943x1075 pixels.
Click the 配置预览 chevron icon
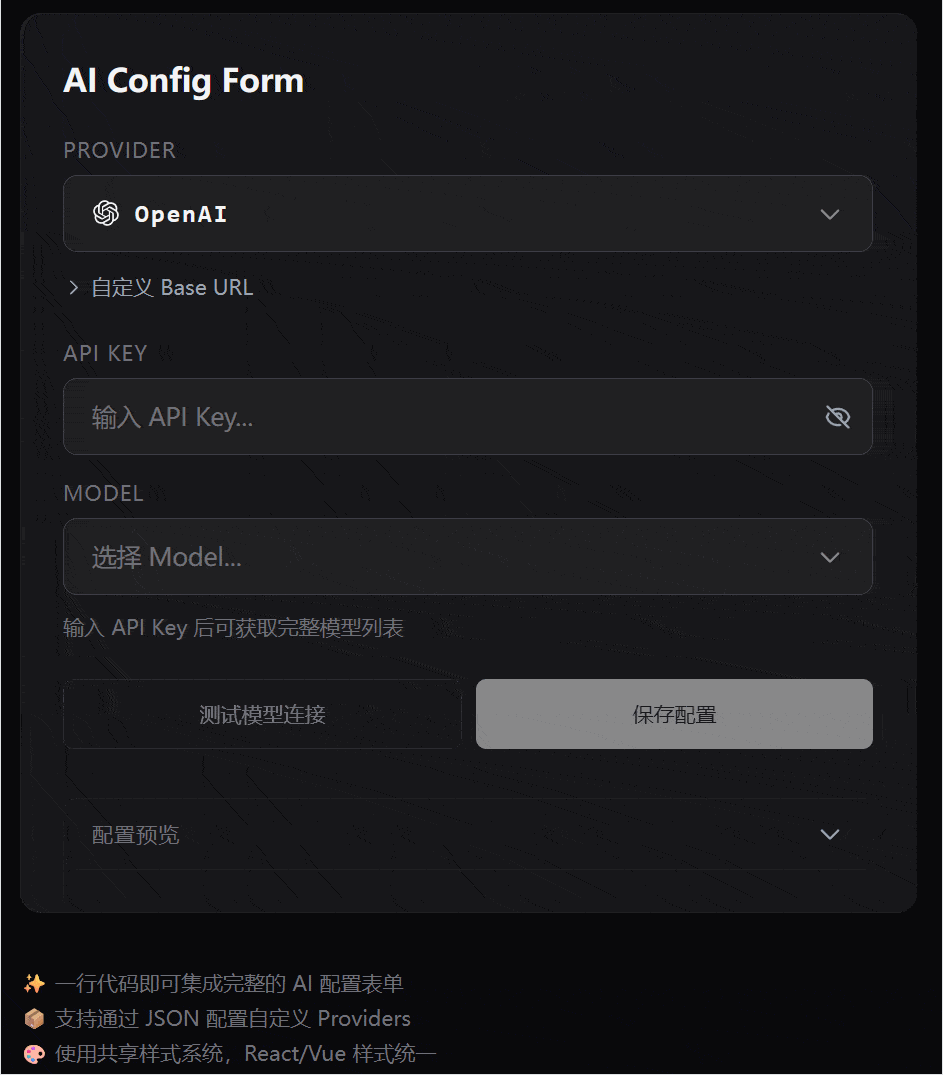pyautogui.click(x=829, y=834)
